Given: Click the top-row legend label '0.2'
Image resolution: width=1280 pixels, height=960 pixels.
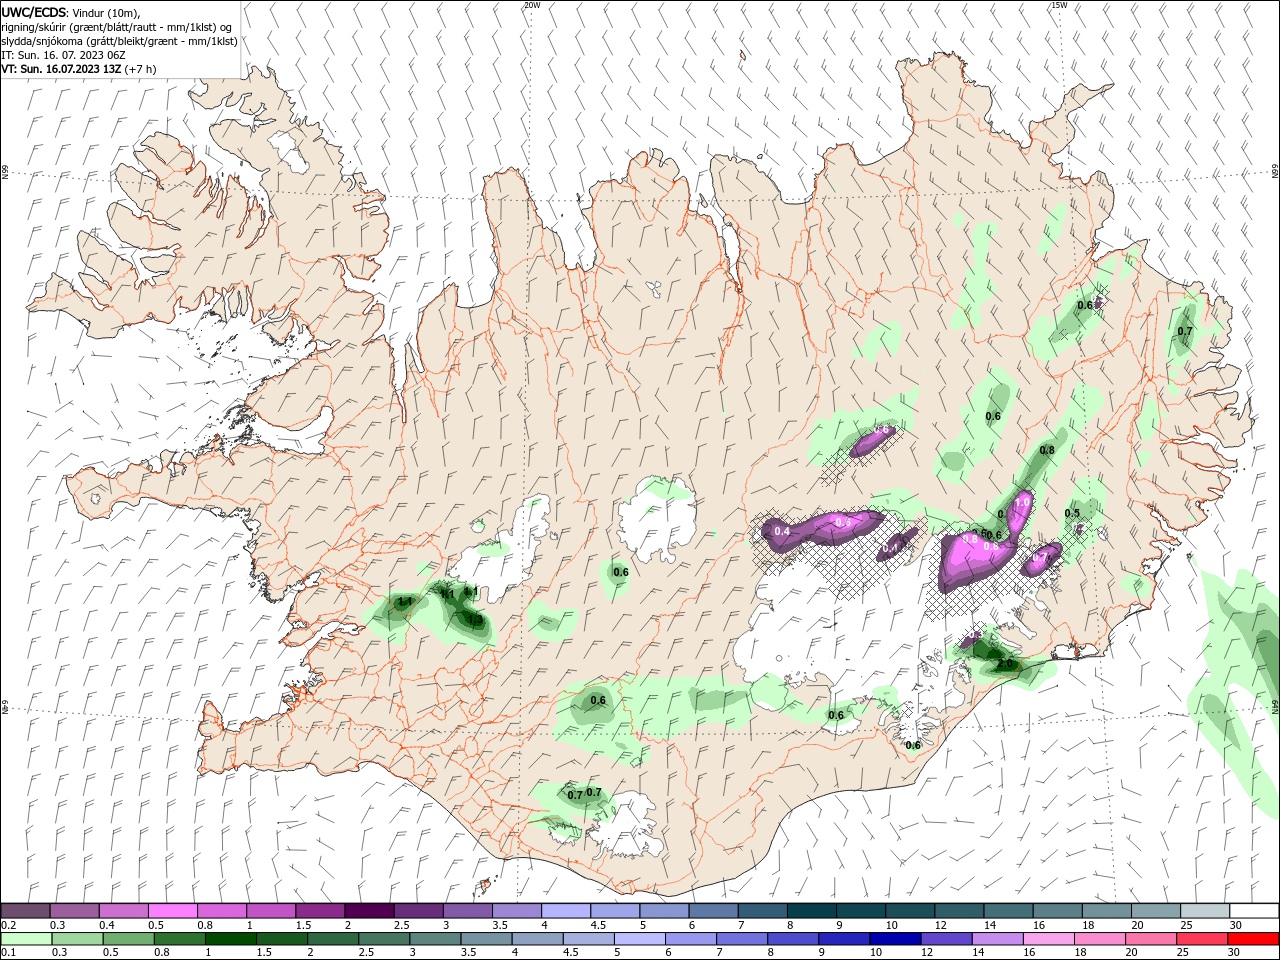Looking at the screenshot, I should pyautogui.click(x=8, y=925).
